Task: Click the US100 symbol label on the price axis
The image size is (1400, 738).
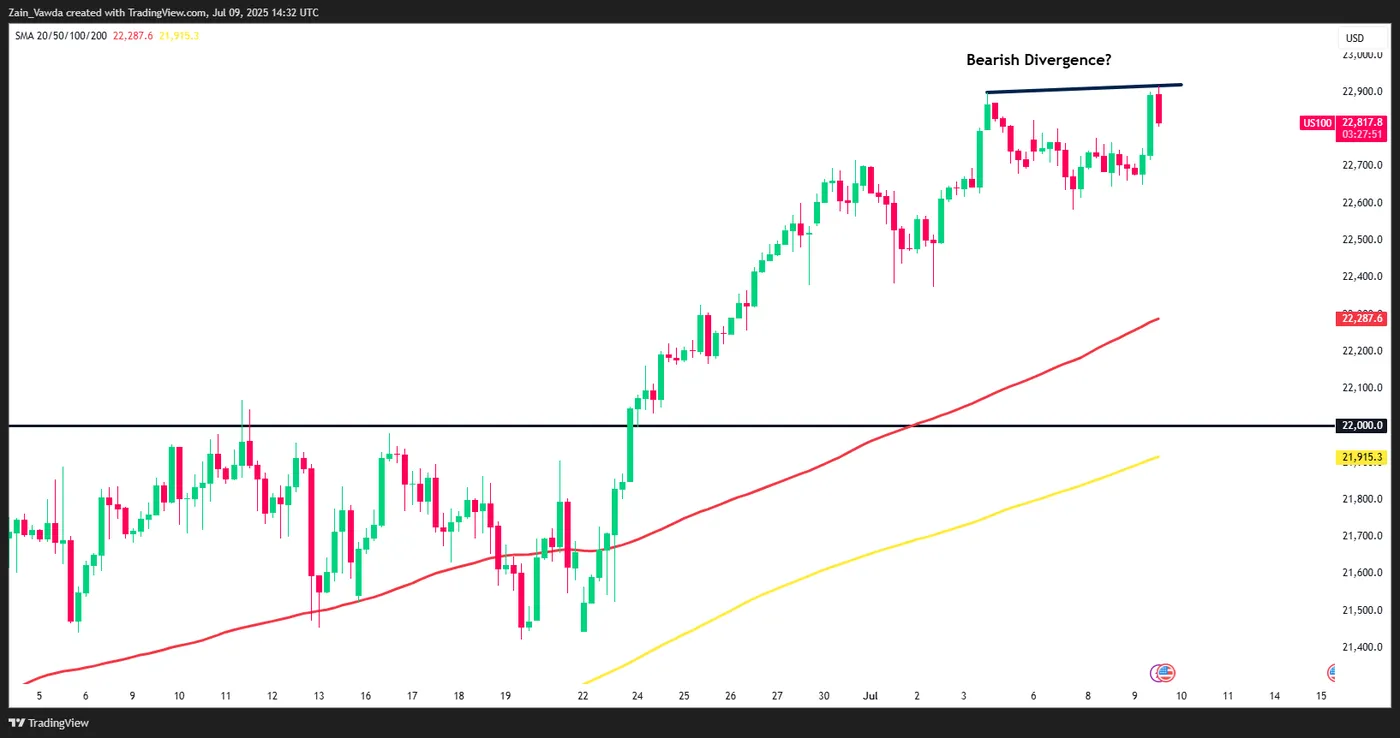Action: [1316, 123]
